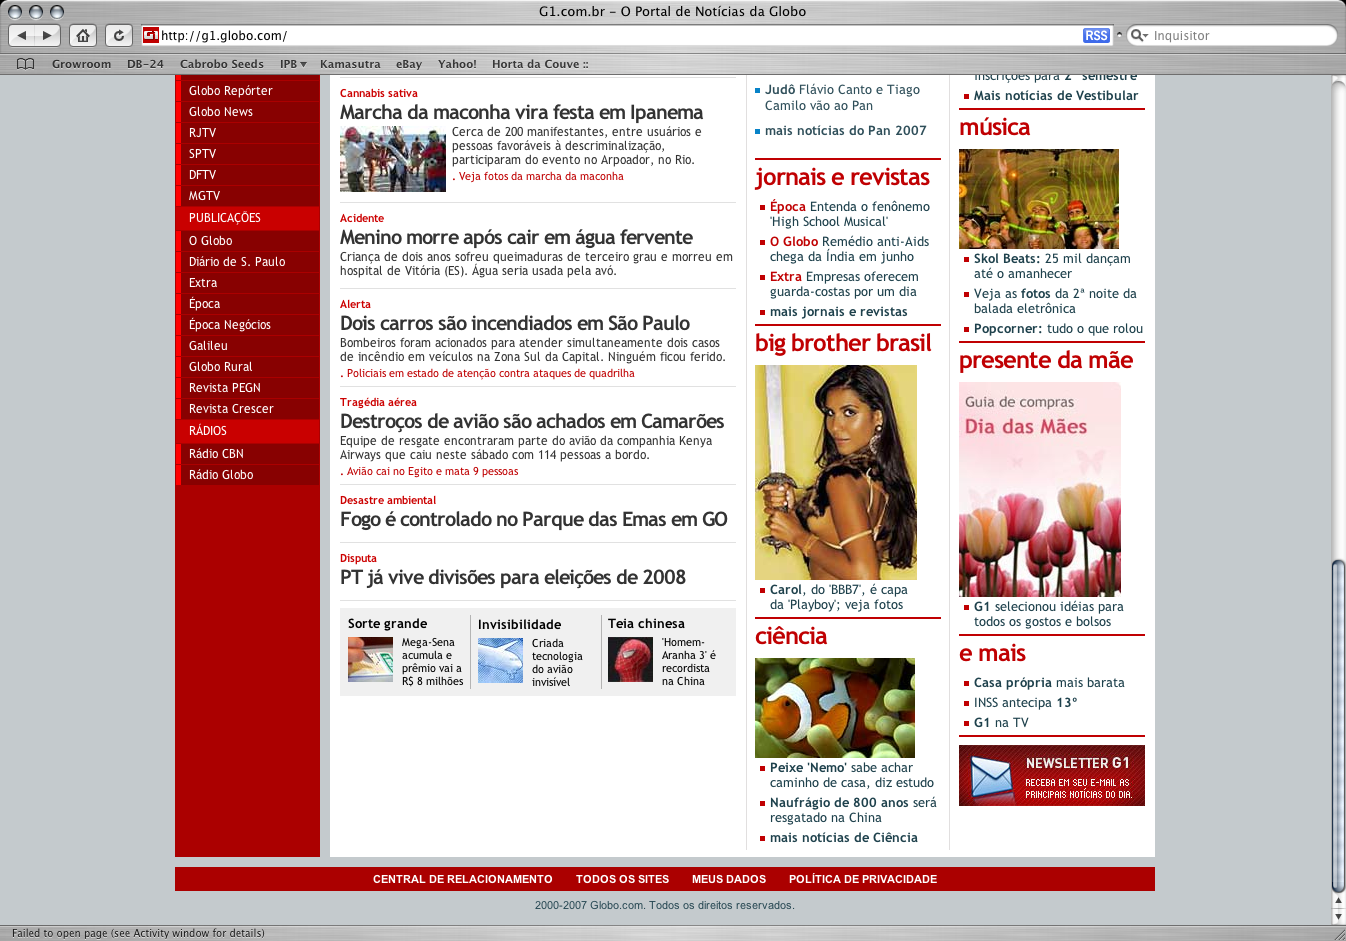This screenshot has height=941, width=1346.
Task: Open headline PT já vive divisões para eleições de 2008
Action: 513,577
